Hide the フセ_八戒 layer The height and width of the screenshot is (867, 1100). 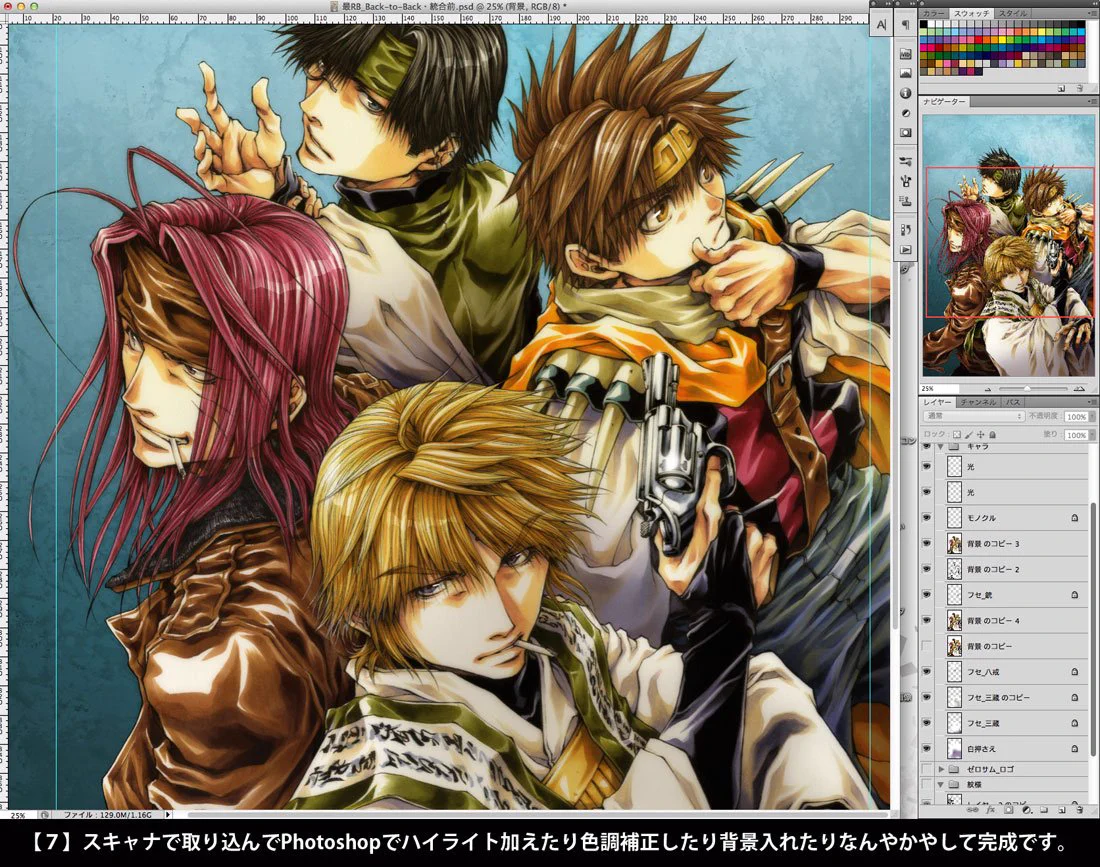tap(927, 671)
